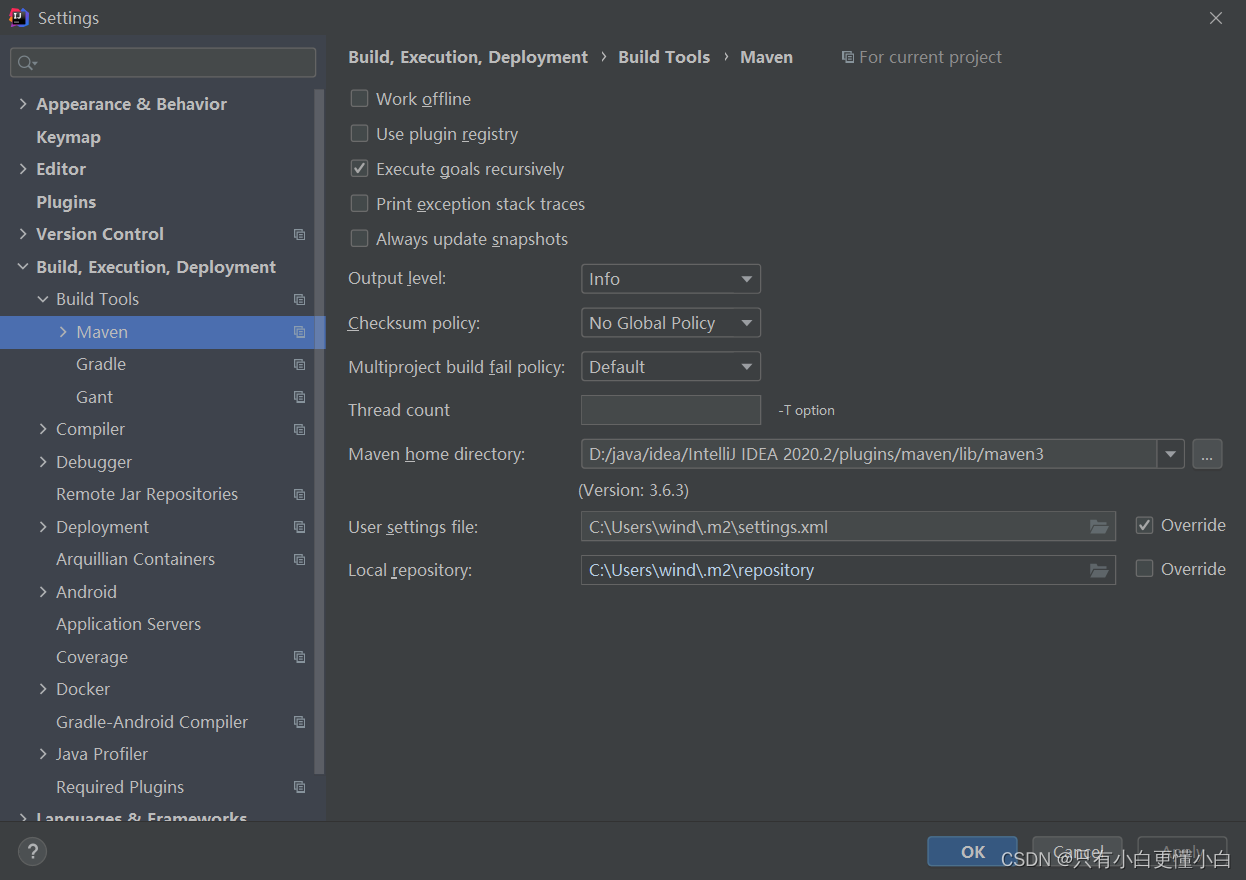Enable Always update snapshots

pos(359,239)
